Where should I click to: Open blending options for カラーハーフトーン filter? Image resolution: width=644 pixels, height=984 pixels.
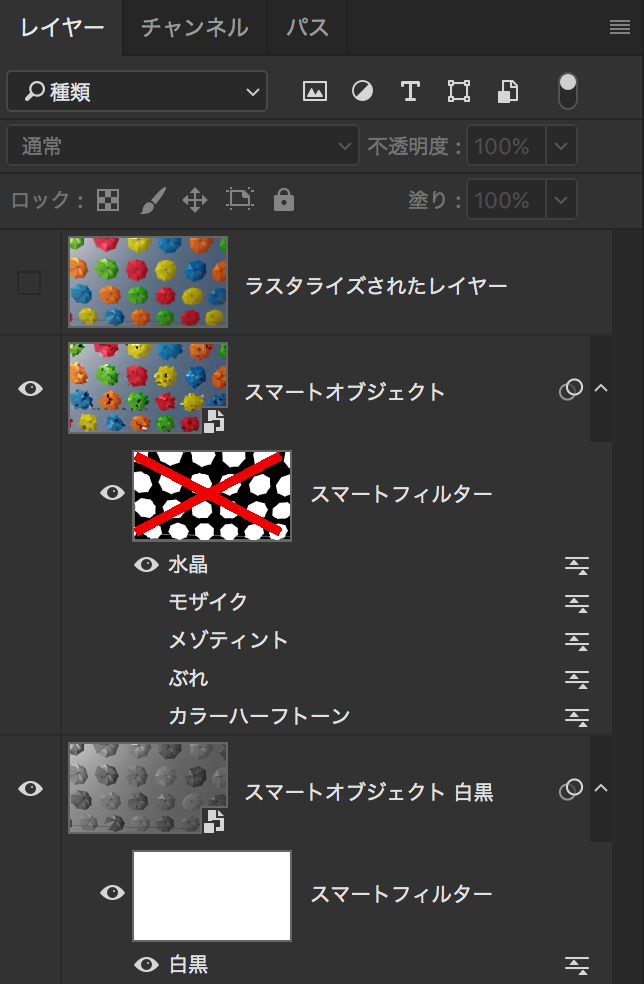pos(576,717)
